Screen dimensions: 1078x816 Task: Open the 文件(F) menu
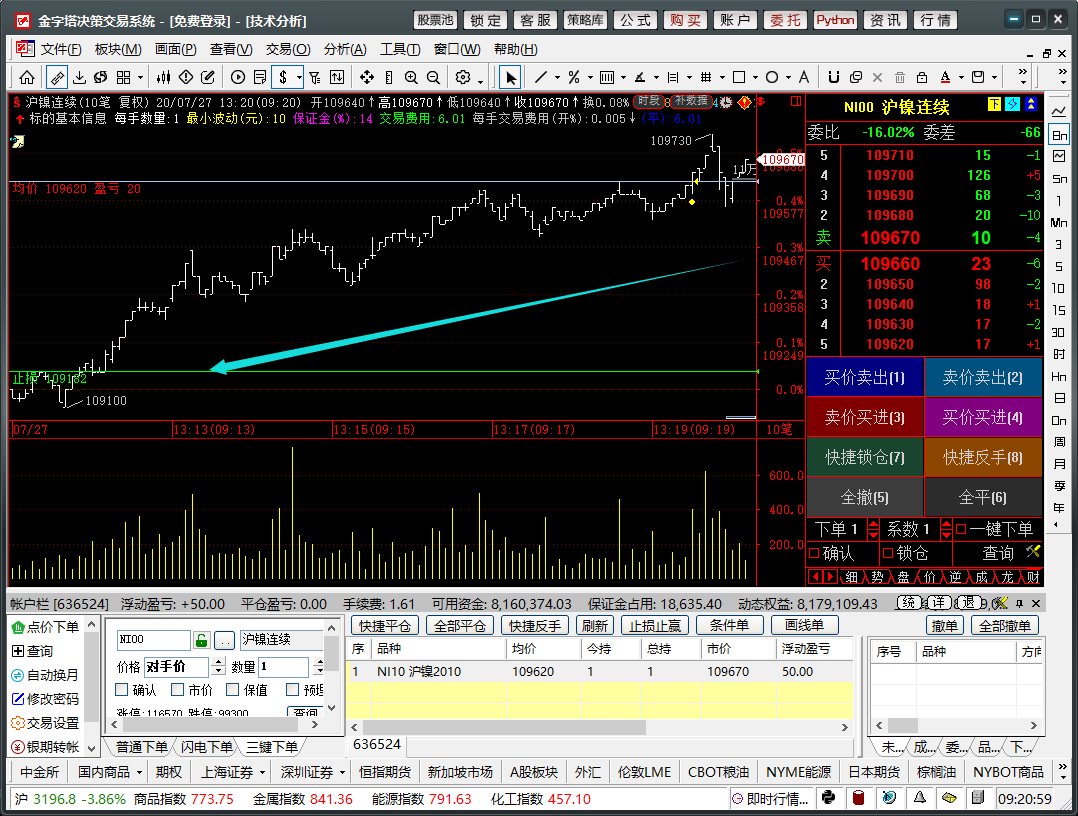[x=60, y=49]
